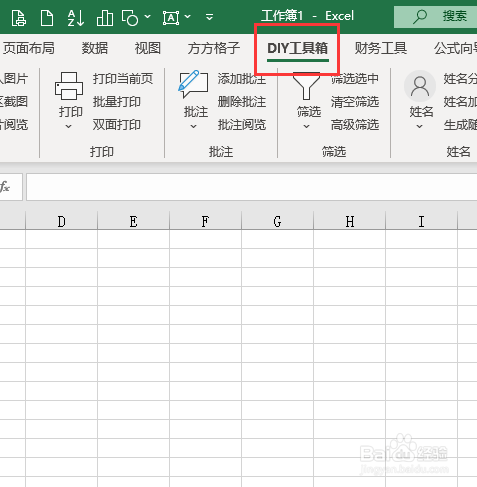This screenshot has height=487, width=477.
Task: Expand the 打印 dropdown chevron
Action: point(68,126)
